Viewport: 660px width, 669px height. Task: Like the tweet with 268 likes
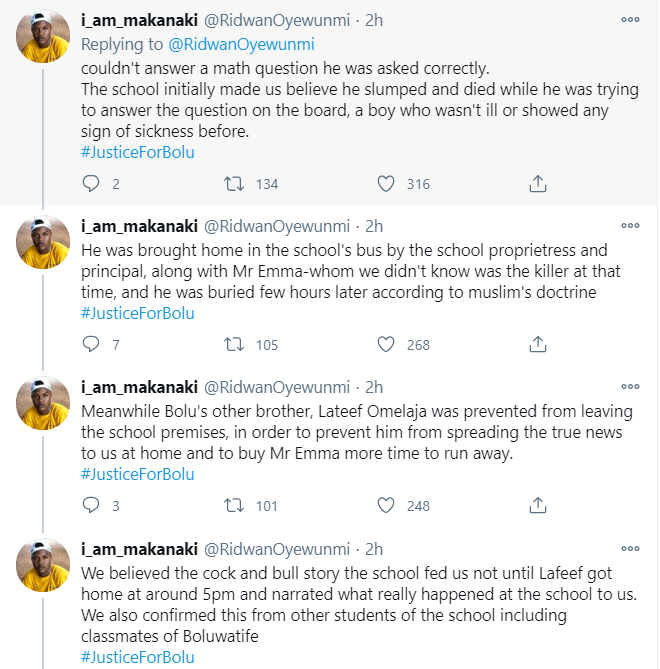click(x=387, y=344)
